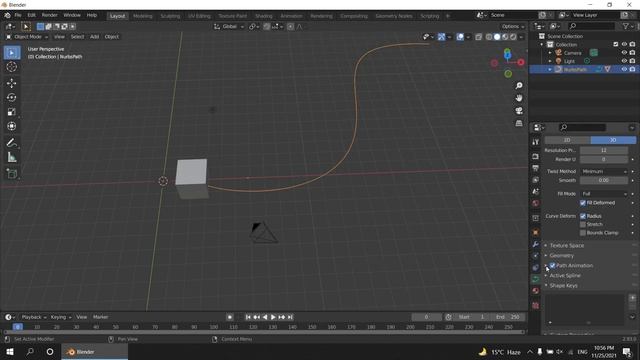Expand the Texture Space panel
Screen dimensions: 640x360
(567, 245)
